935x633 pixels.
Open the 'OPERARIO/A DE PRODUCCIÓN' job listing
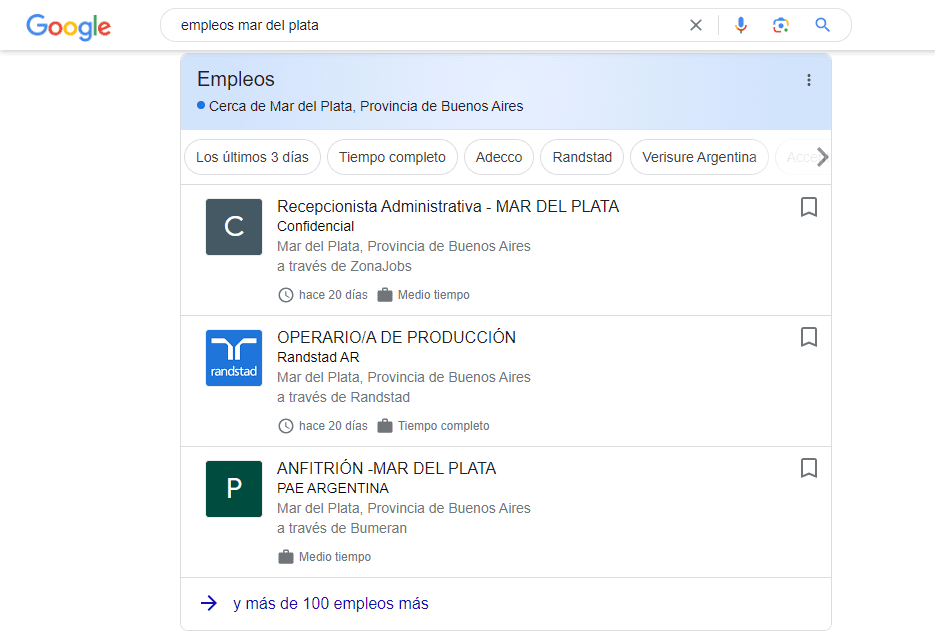point(397,337)
